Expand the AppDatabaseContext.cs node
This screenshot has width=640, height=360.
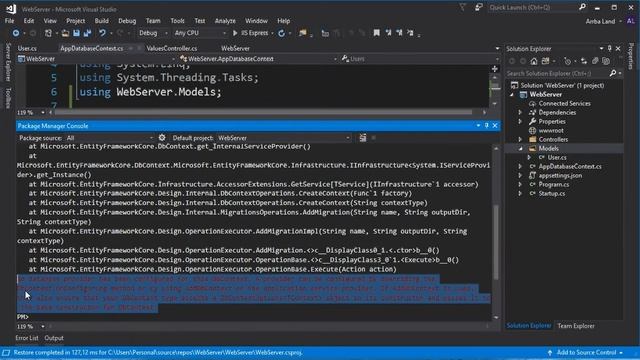click(x=520, y=167)
